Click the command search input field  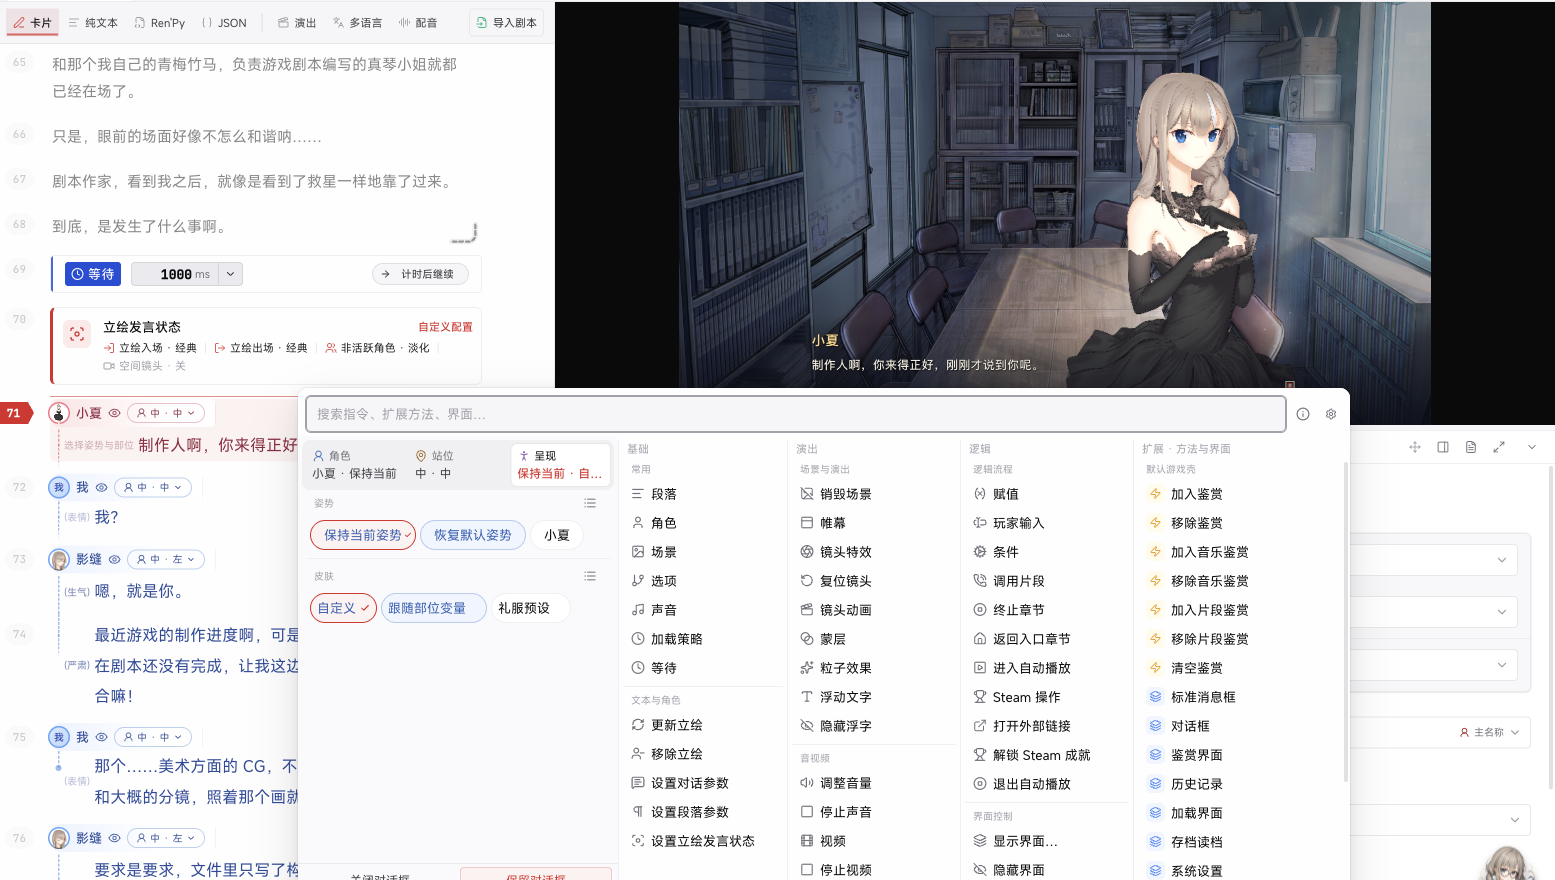(x=796, y=414)
